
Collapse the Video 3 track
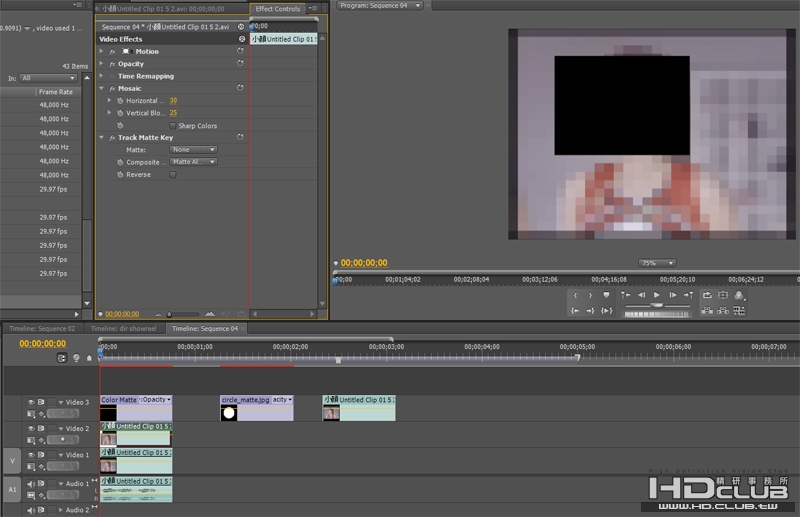[61, 402]
